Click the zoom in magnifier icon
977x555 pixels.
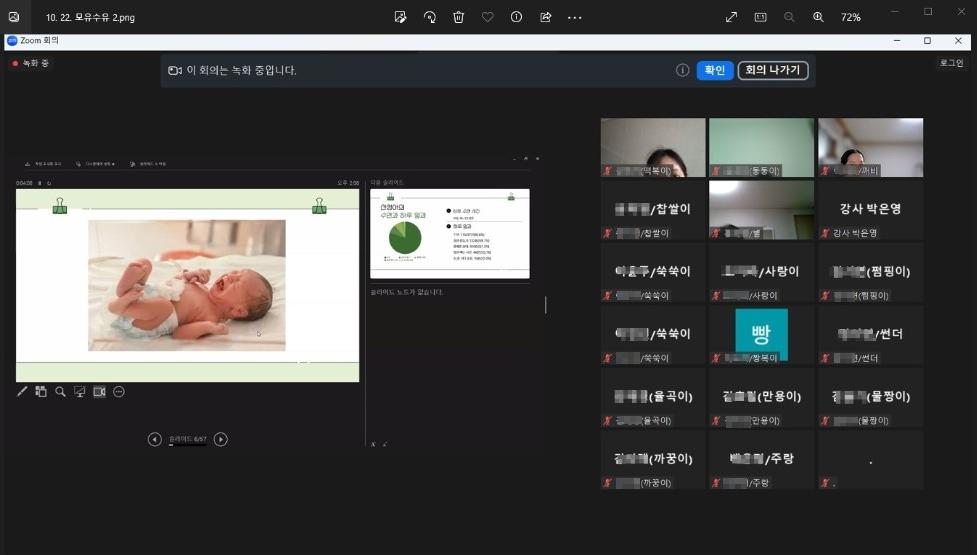[x=818, y=17]
